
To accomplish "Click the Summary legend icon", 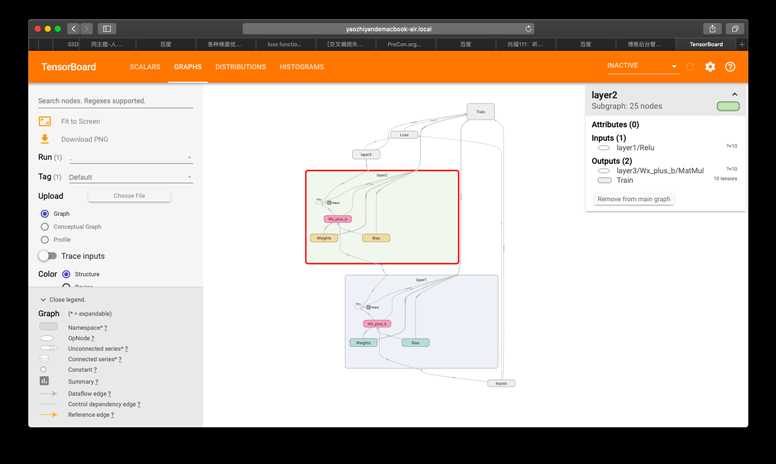I will (44, 380).
